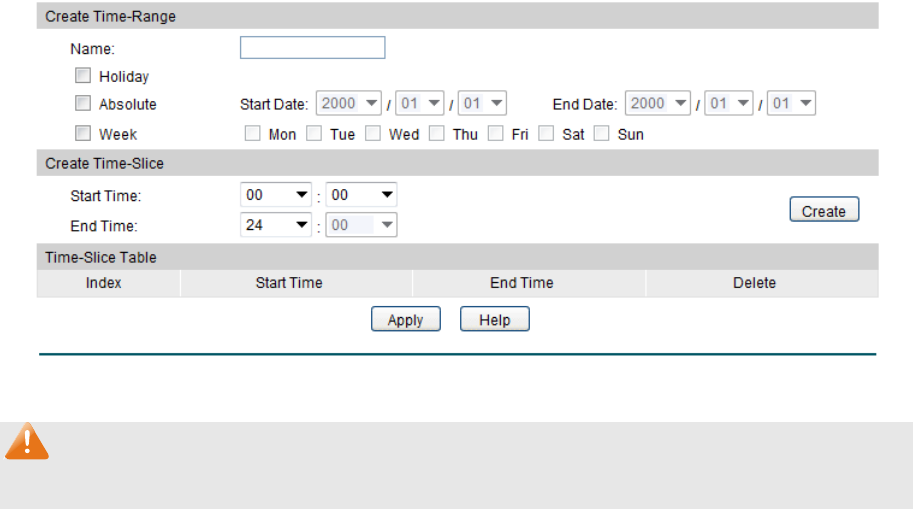Focus the Name text field
The width and height of the screenshot is (913, 509).
pyautogui.click(x=313, y=48)
